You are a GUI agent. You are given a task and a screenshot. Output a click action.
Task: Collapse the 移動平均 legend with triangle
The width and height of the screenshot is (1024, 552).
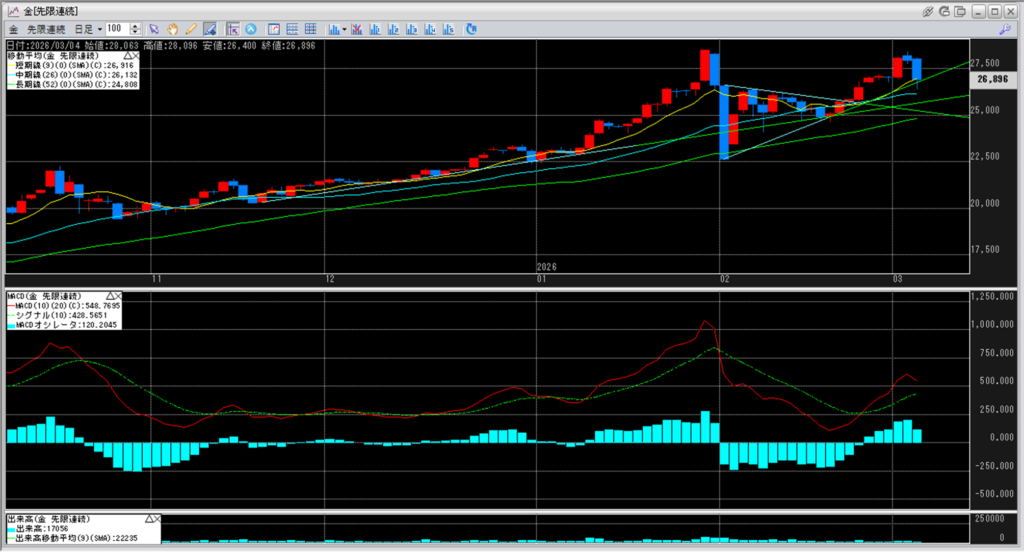(x=126, y=57)
